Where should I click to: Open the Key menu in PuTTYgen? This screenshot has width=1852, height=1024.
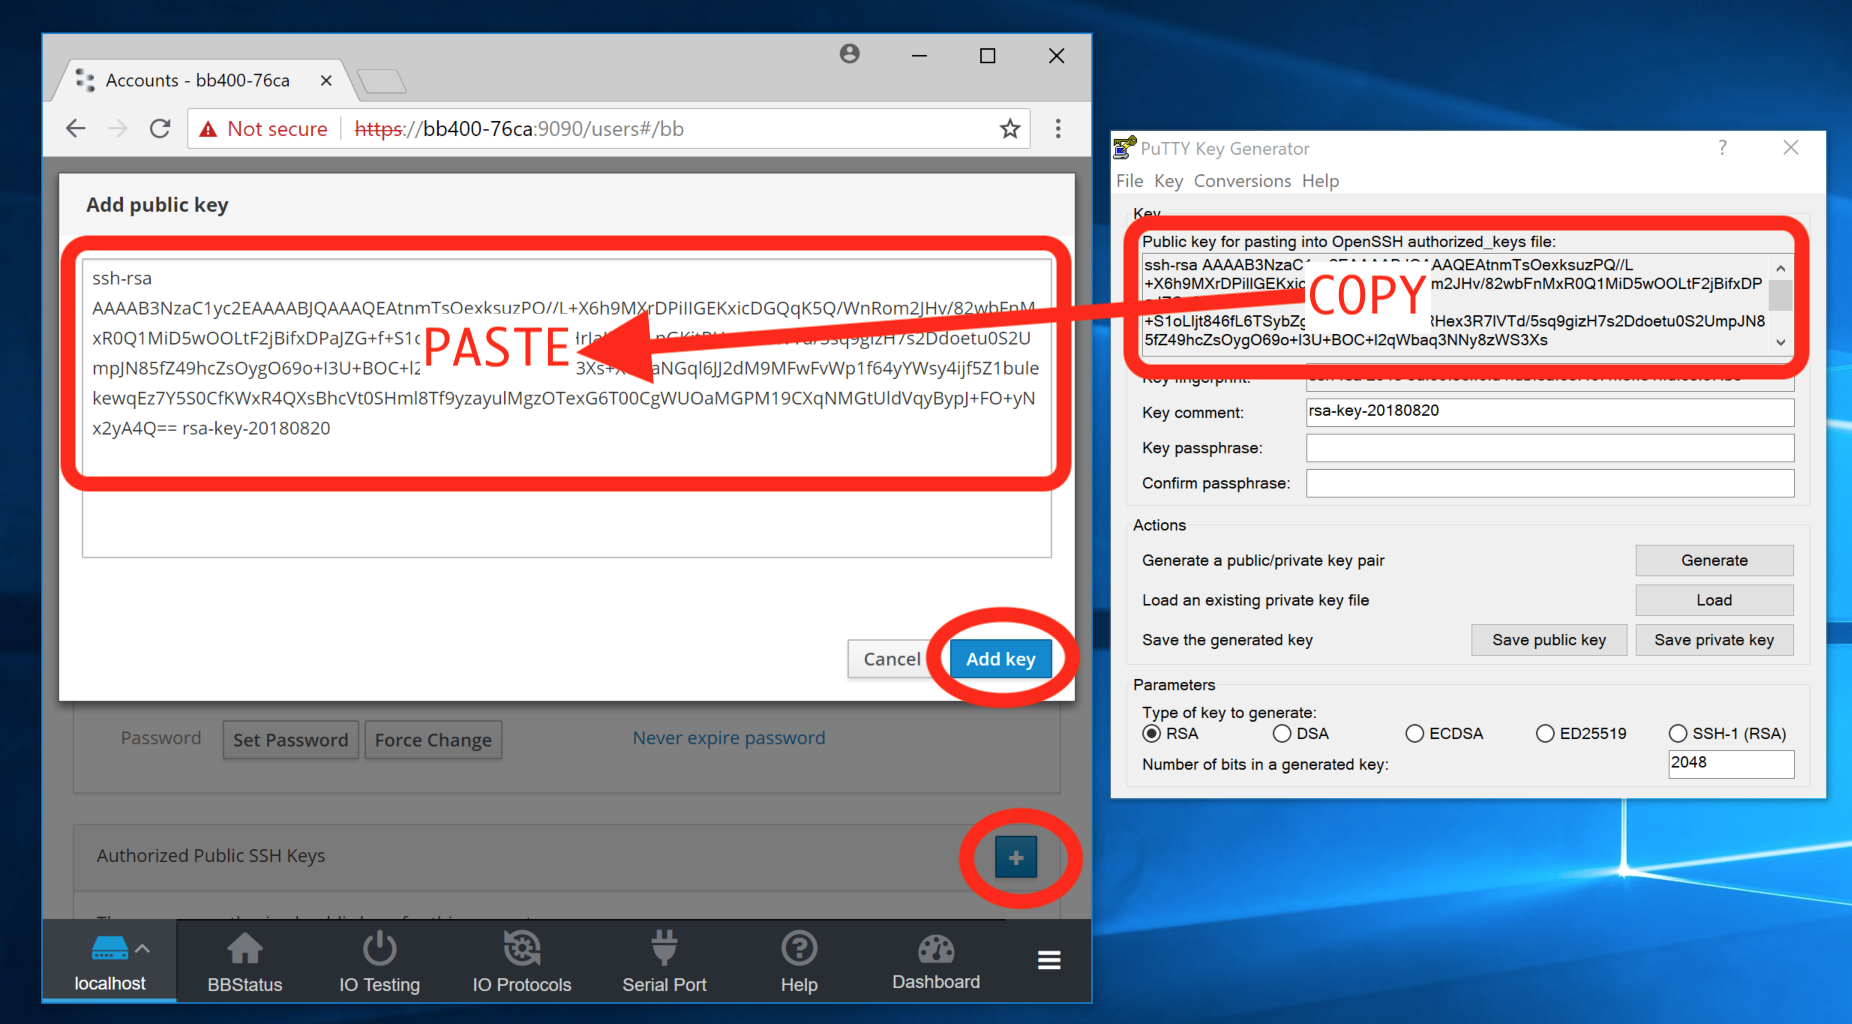click(1168, 181)
